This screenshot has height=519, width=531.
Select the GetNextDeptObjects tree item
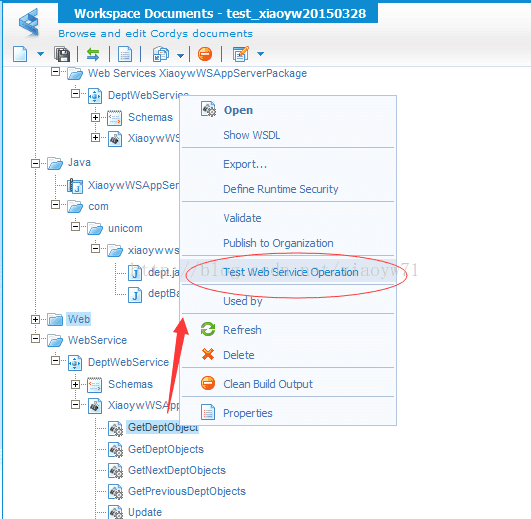177,470
